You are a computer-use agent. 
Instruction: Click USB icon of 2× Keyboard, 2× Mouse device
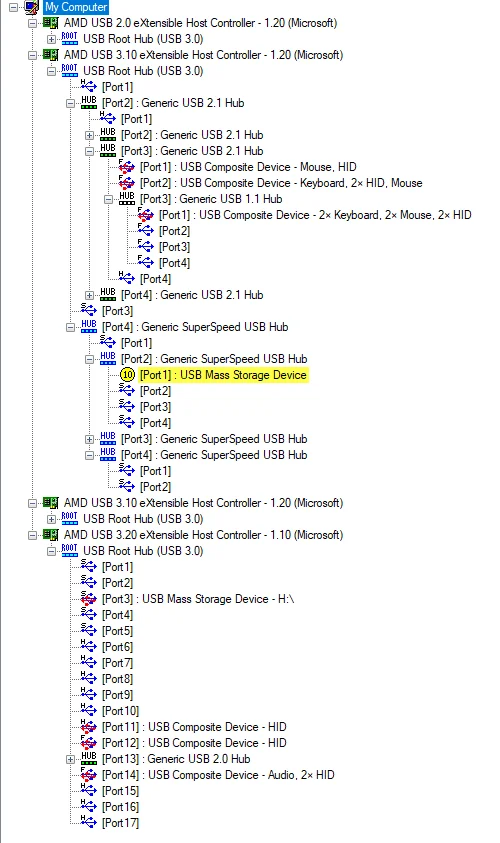(x=146, y=215)
